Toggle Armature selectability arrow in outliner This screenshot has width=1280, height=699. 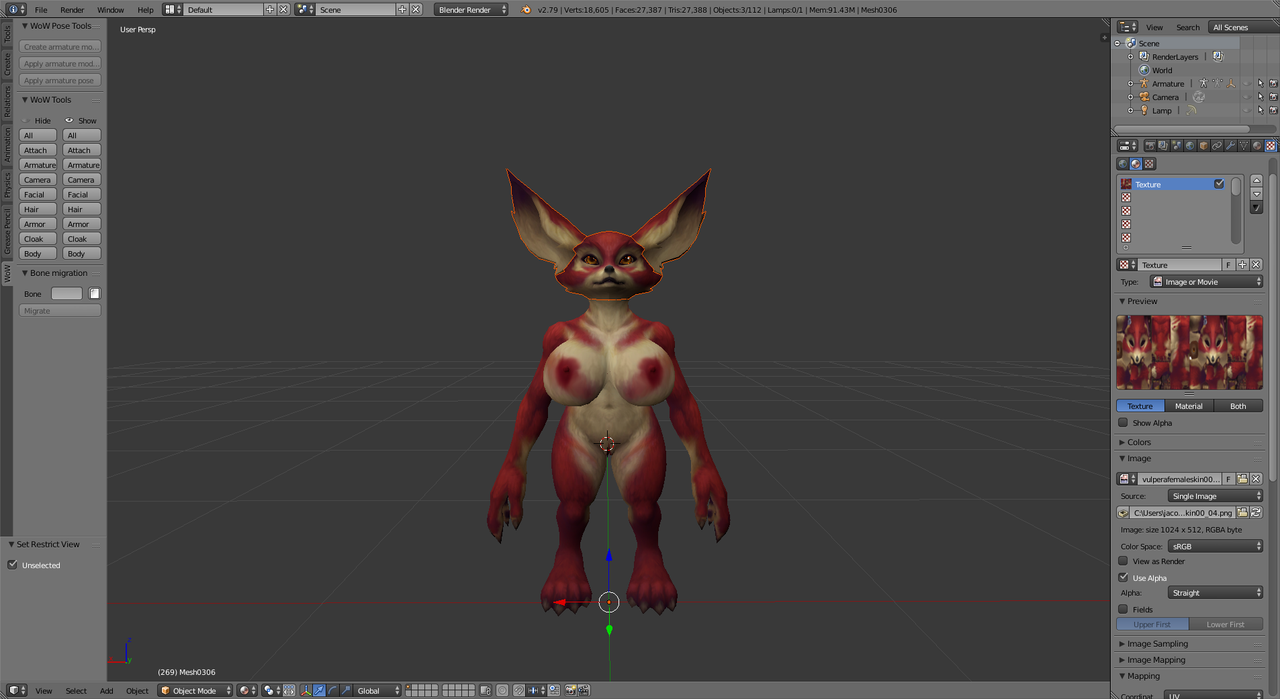pos(1260,84)
